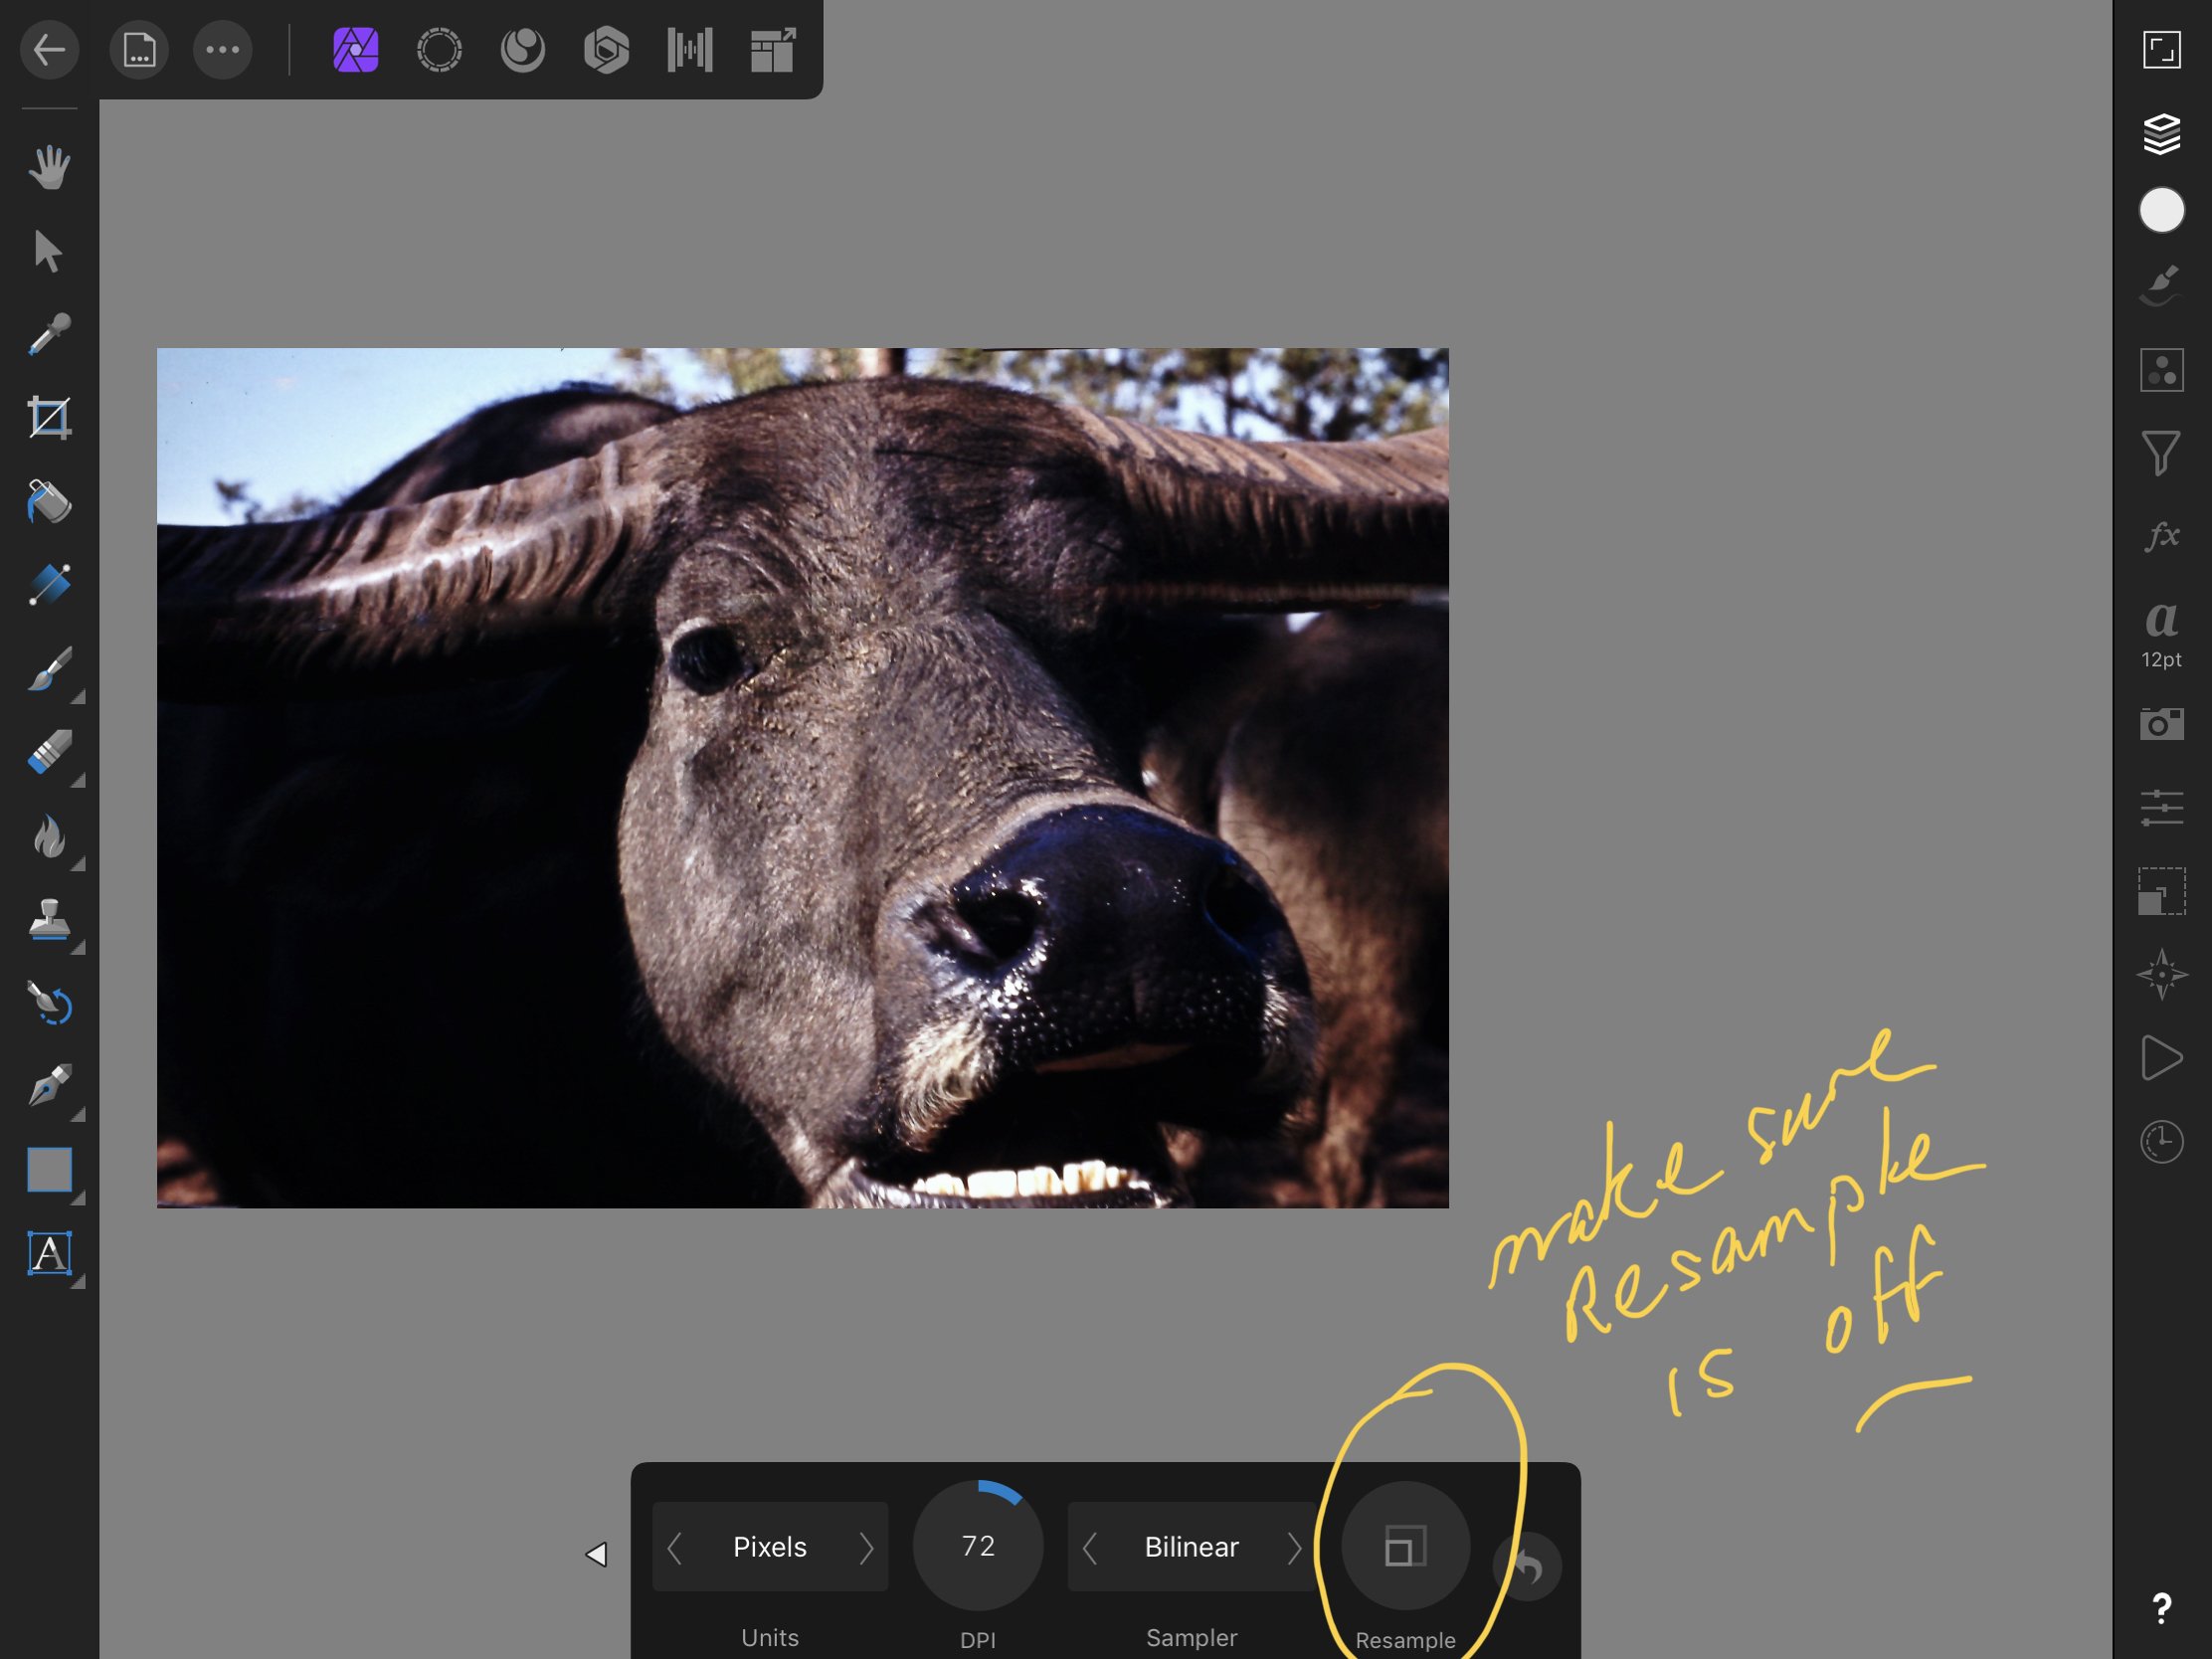Open the History clock studio

point(2161,1141)
